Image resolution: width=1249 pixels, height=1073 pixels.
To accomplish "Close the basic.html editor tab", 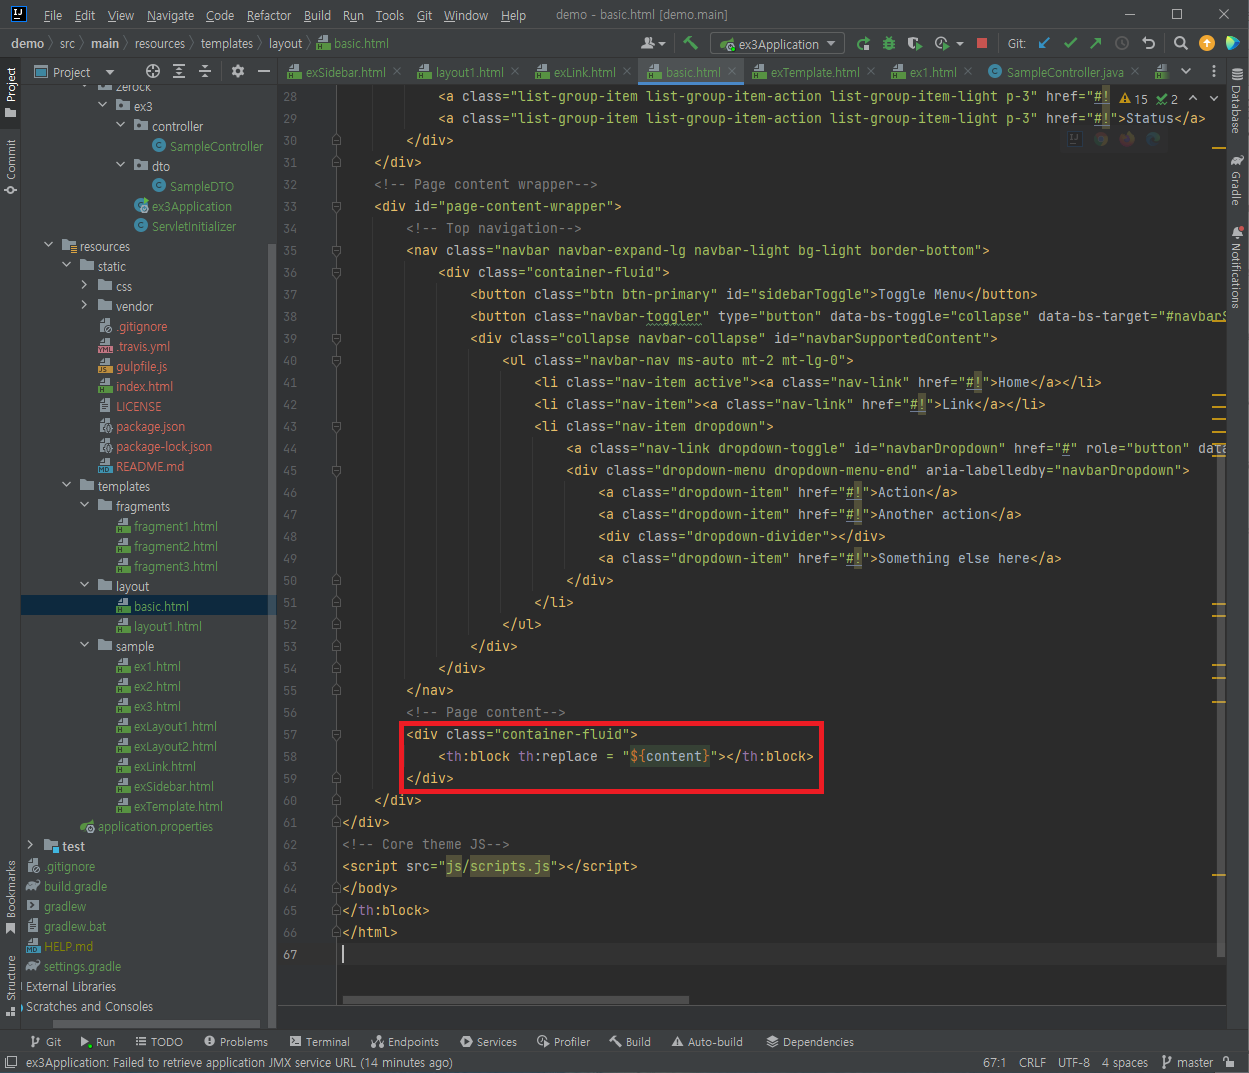I will point(732,71).
